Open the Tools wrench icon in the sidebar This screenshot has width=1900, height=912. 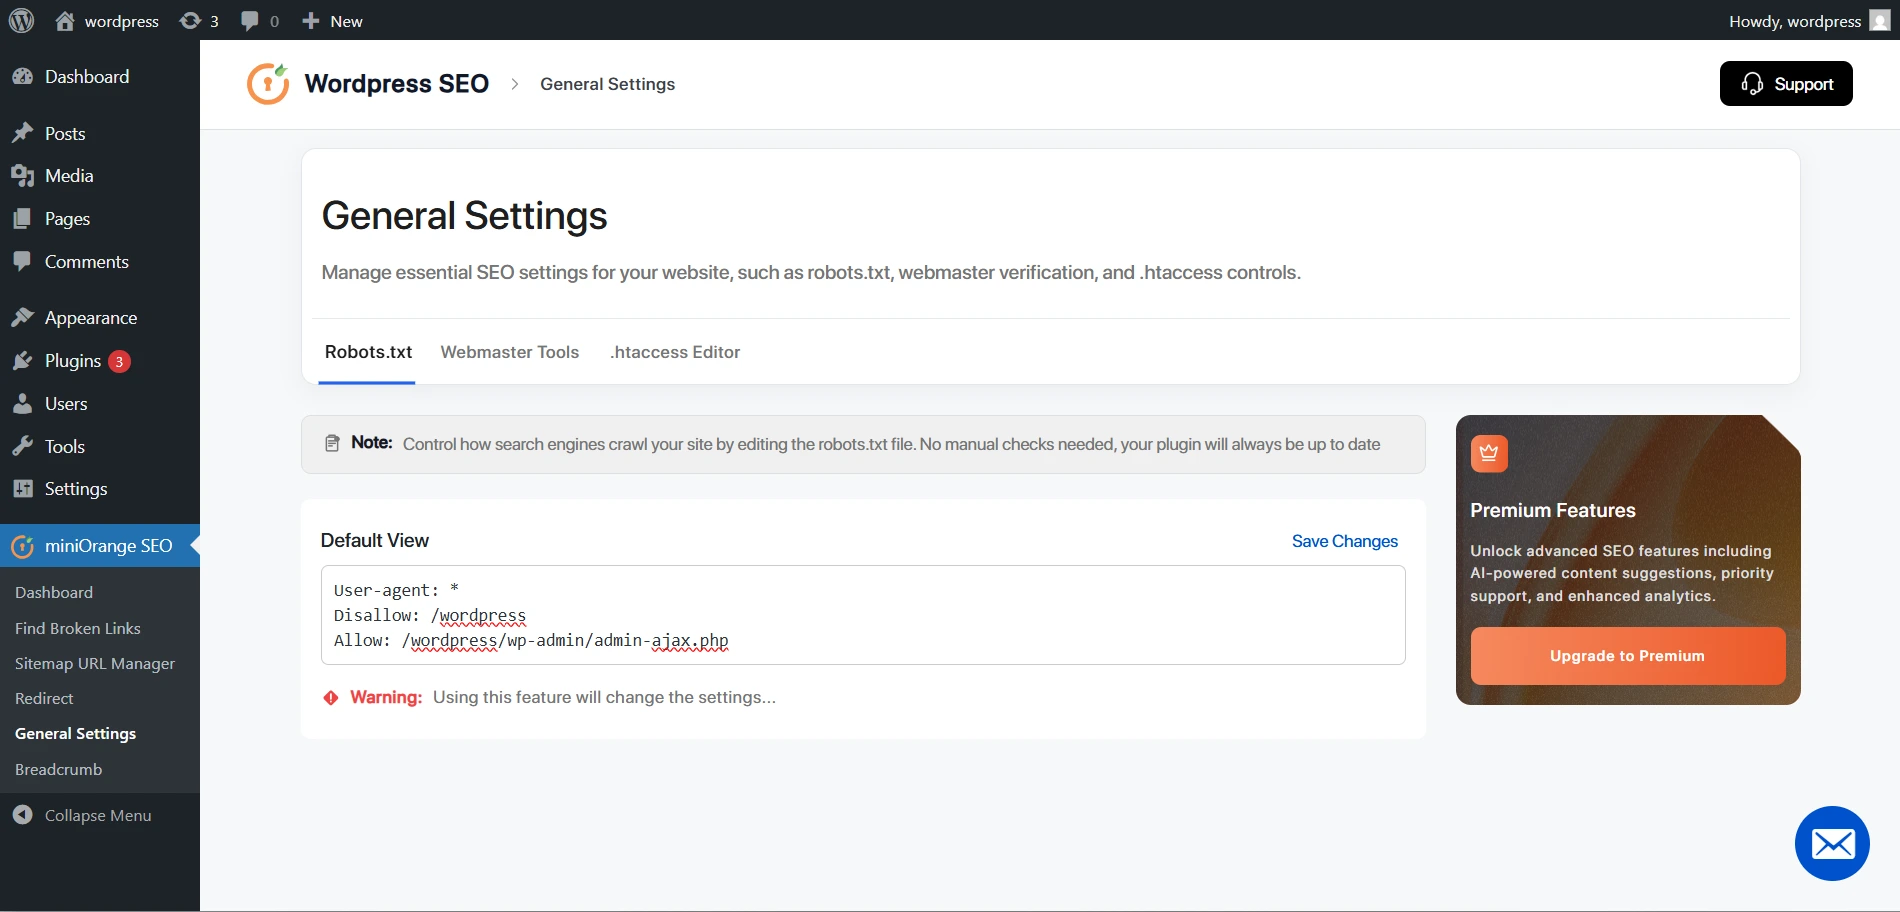point(24,446)
